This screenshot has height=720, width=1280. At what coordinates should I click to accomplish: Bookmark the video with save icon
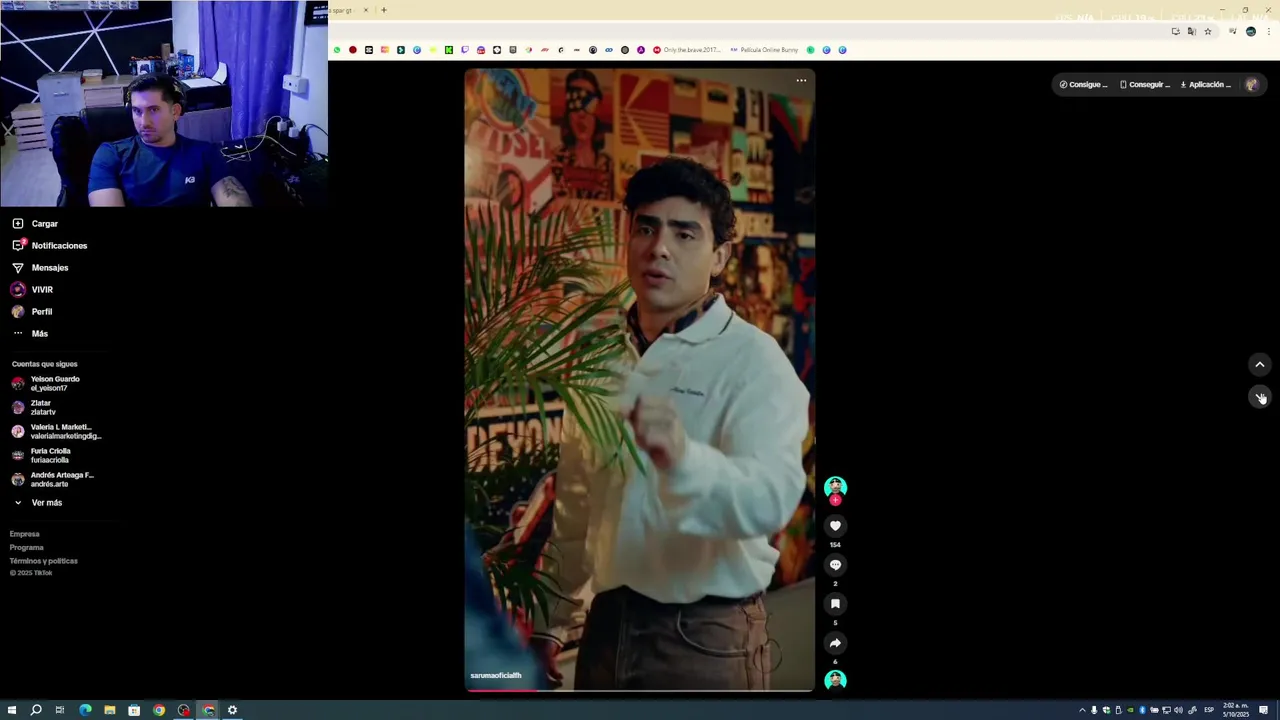[835, 604]
